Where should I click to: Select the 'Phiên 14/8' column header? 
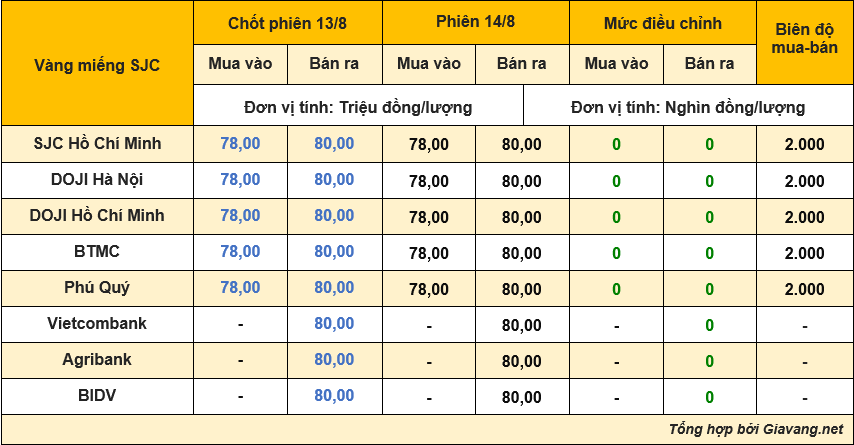(x=475, y=22)
